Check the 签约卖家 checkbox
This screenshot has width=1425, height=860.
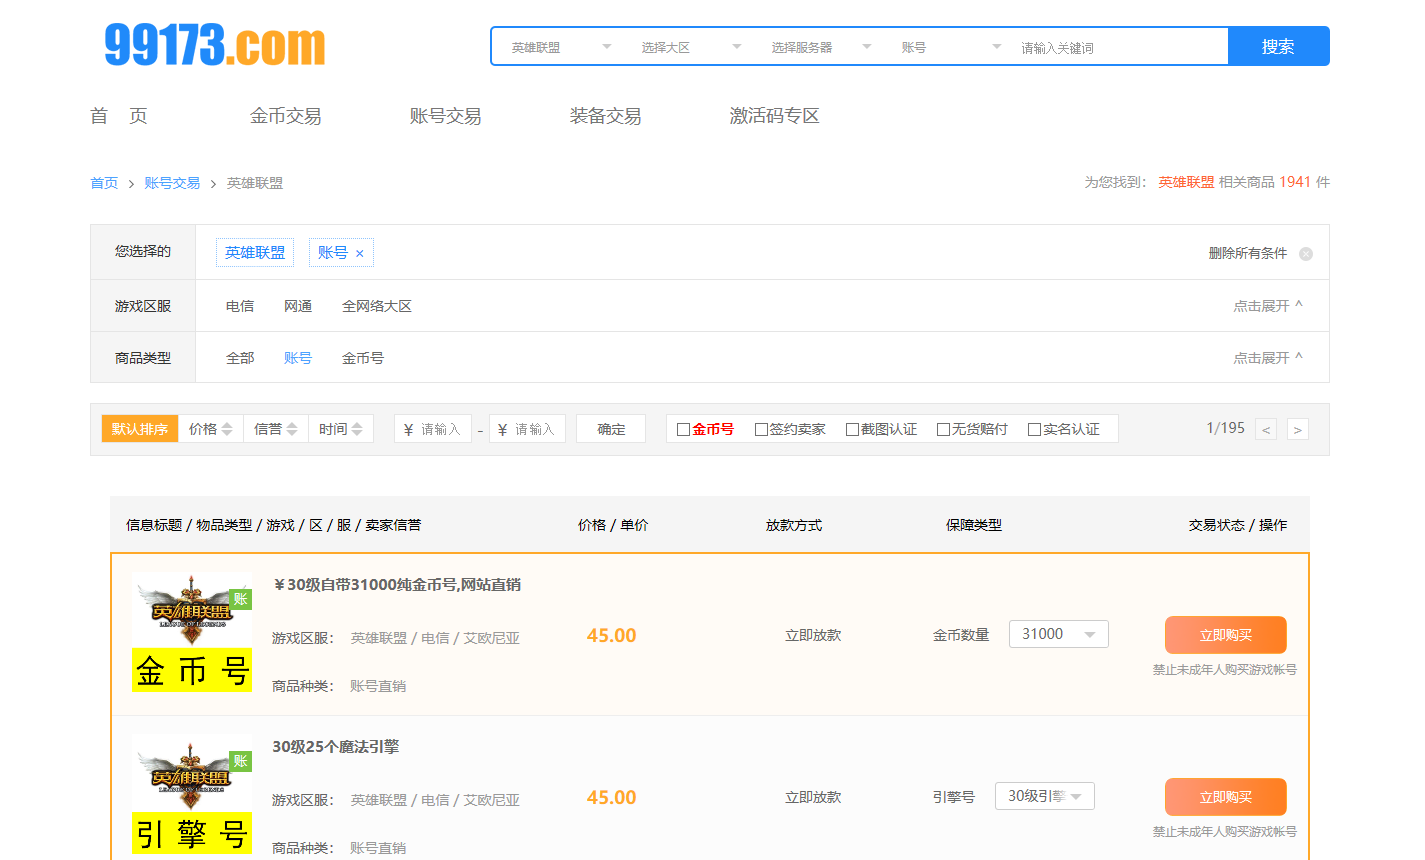[761, 430]
